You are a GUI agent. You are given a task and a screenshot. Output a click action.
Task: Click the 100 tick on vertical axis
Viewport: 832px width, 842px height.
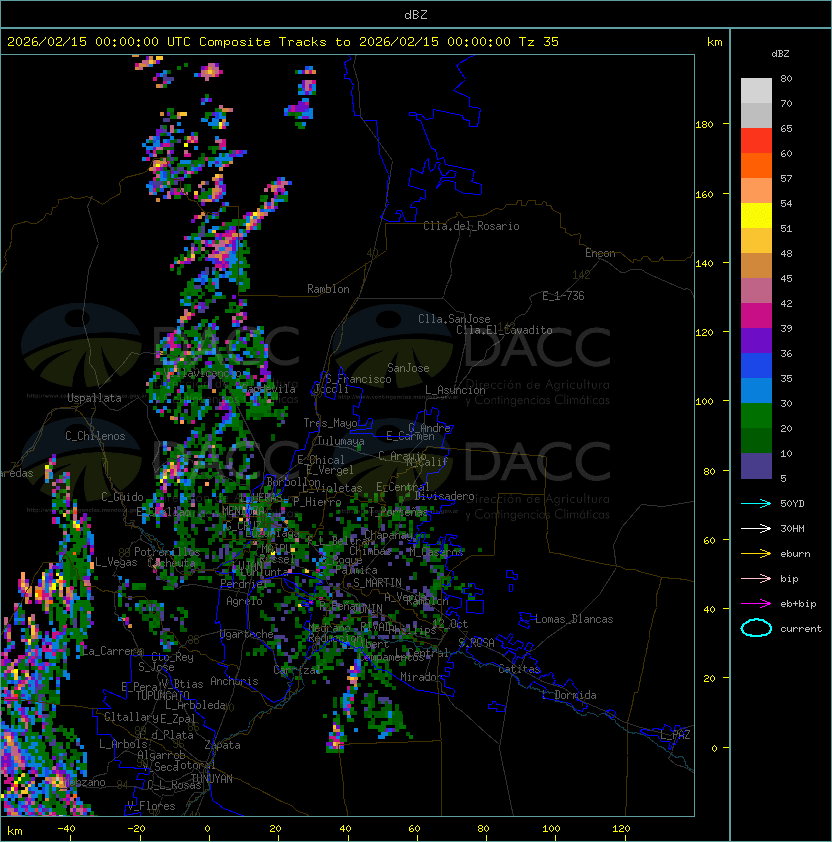coord(704,402)
